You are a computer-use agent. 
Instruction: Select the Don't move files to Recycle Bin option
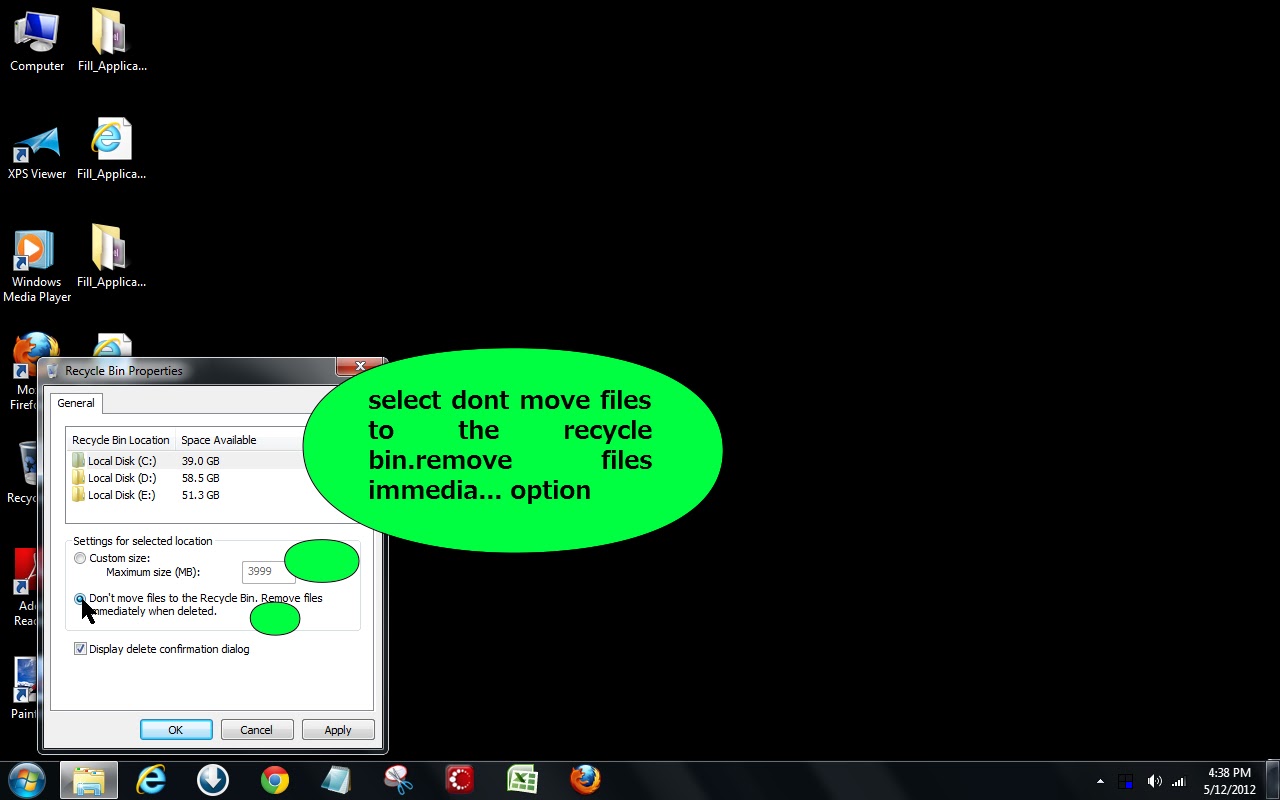click(x=80, y=598)
